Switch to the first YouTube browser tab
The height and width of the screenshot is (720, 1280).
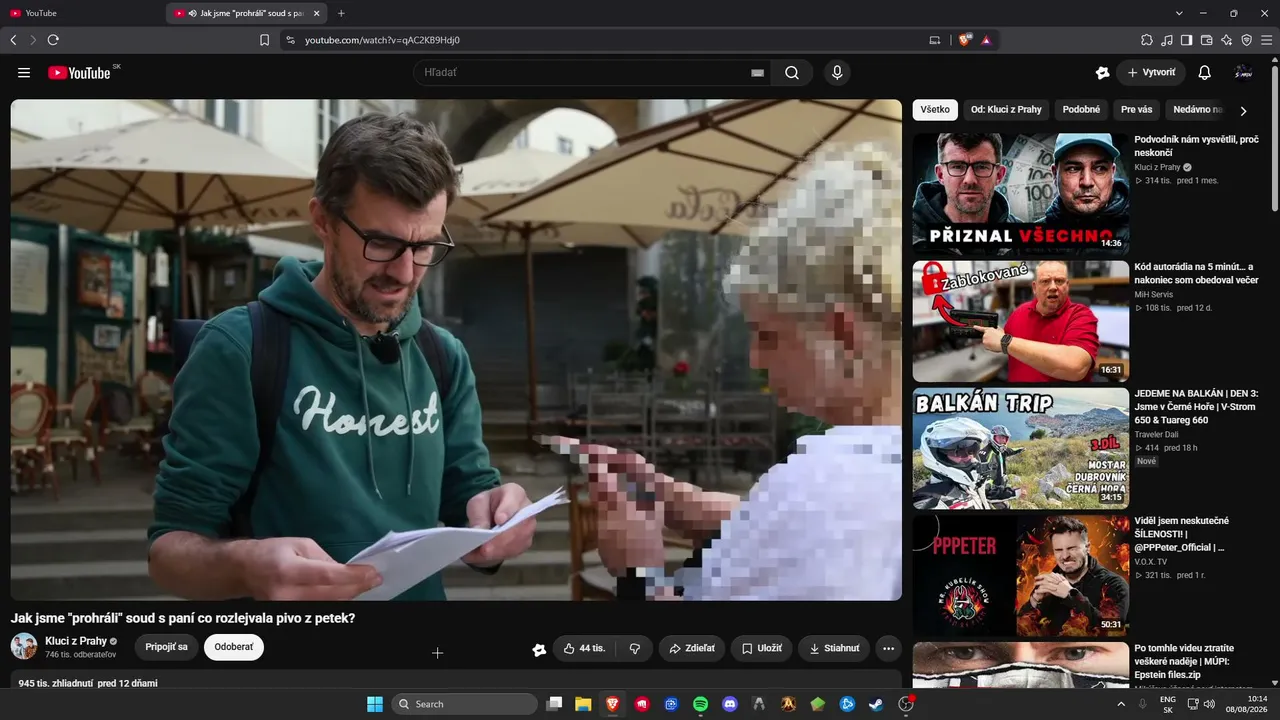tap(82, 13)
